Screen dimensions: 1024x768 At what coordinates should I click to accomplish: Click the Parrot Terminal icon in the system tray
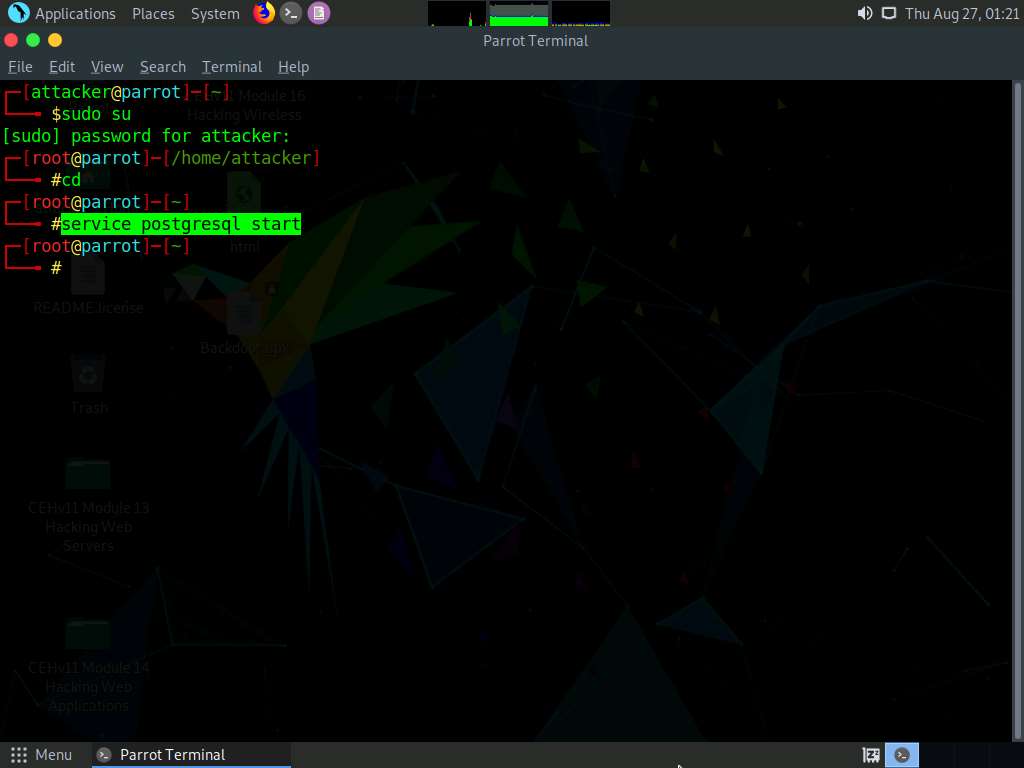pyautogui.click(x=902, y=755)
